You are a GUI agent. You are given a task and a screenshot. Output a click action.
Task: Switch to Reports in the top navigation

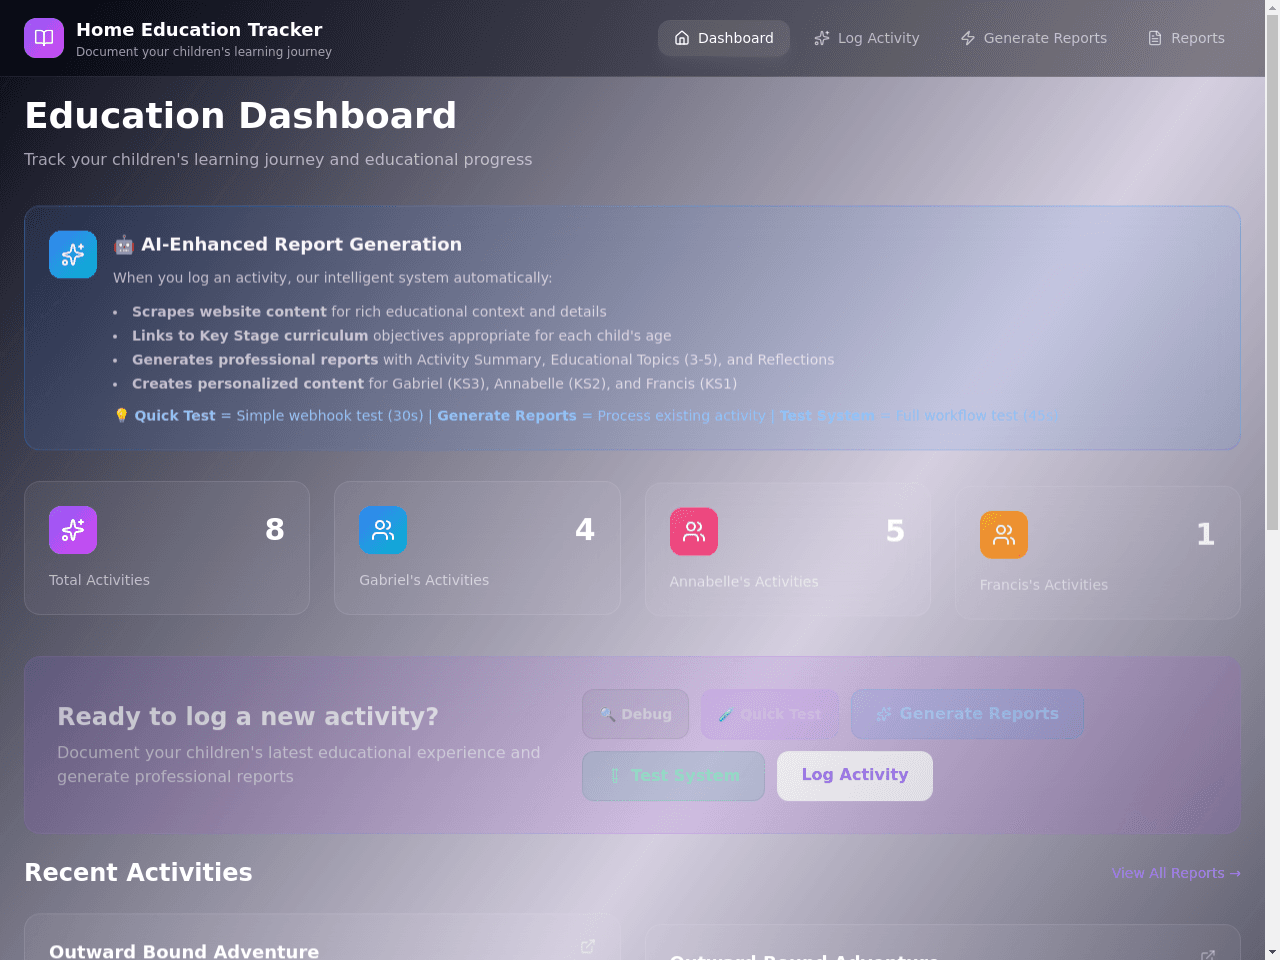click(x=1186, y=38)
